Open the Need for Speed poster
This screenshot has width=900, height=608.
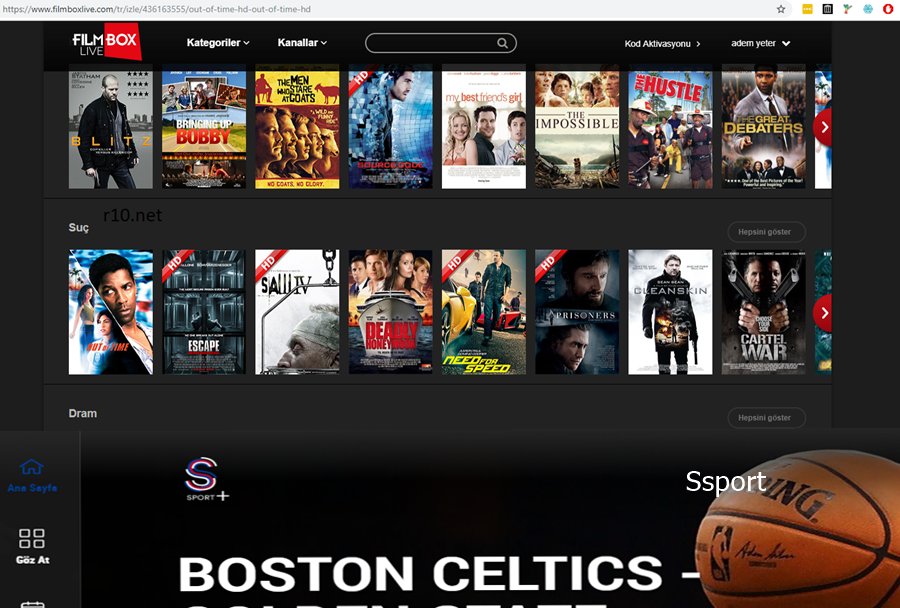484,312
